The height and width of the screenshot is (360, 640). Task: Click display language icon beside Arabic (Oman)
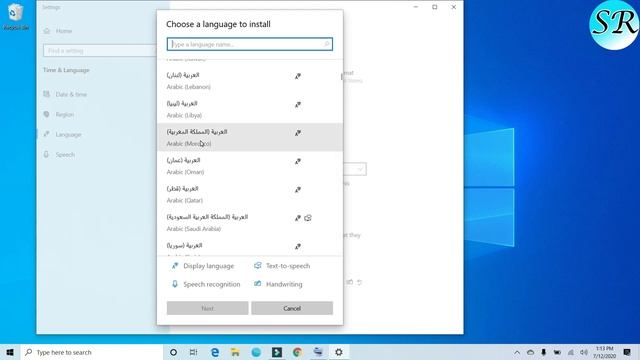[x=298, y=161]
